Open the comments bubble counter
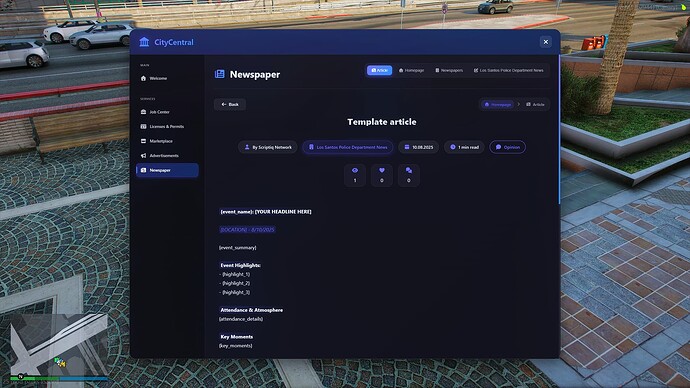 click(408, 175)
